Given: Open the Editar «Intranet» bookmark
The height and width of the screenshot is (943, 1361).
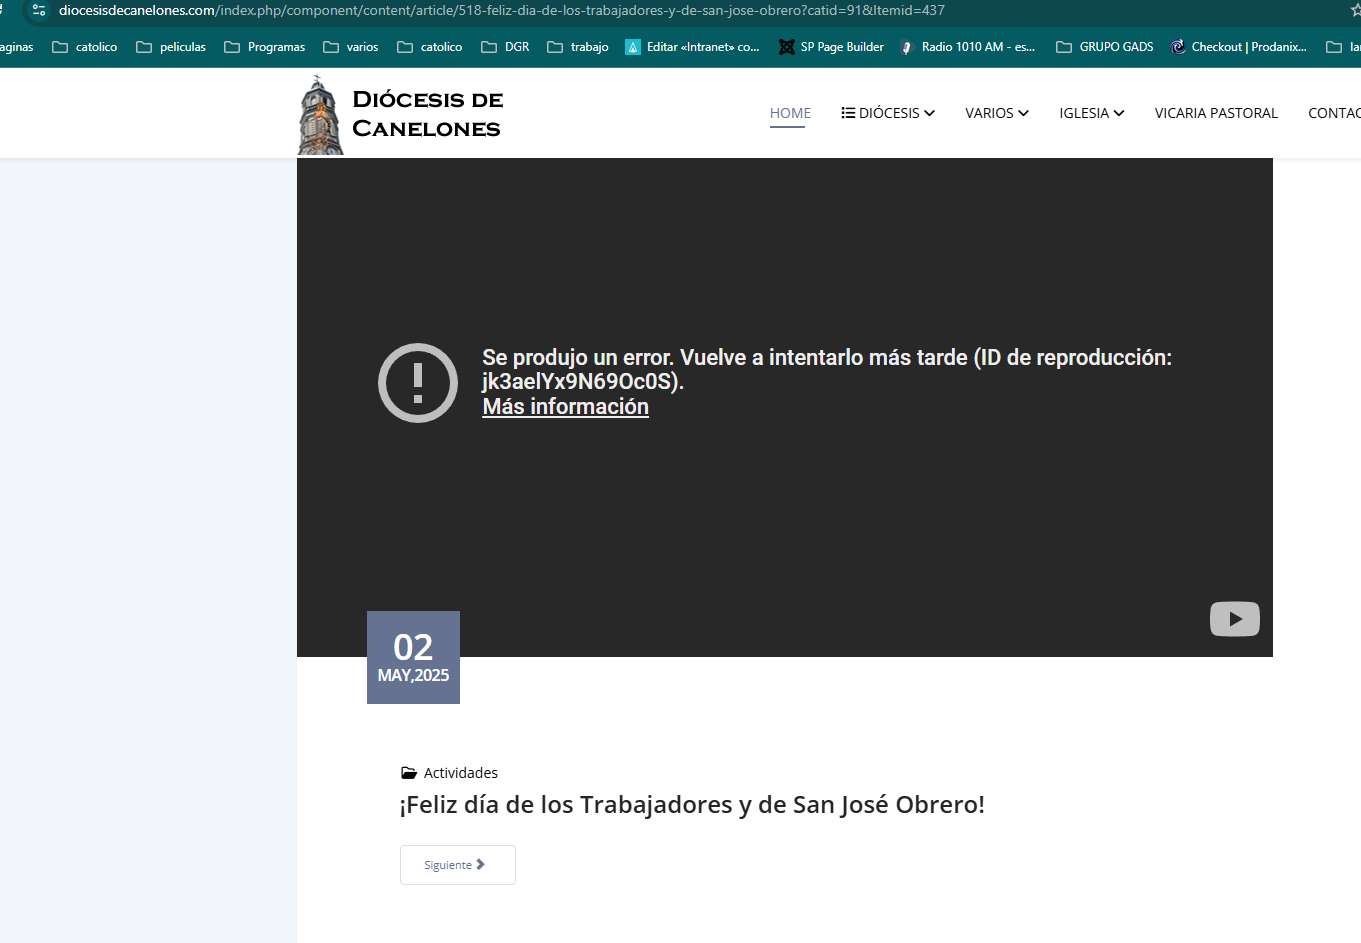Looking at the screenshot, I should pos(692,47).
